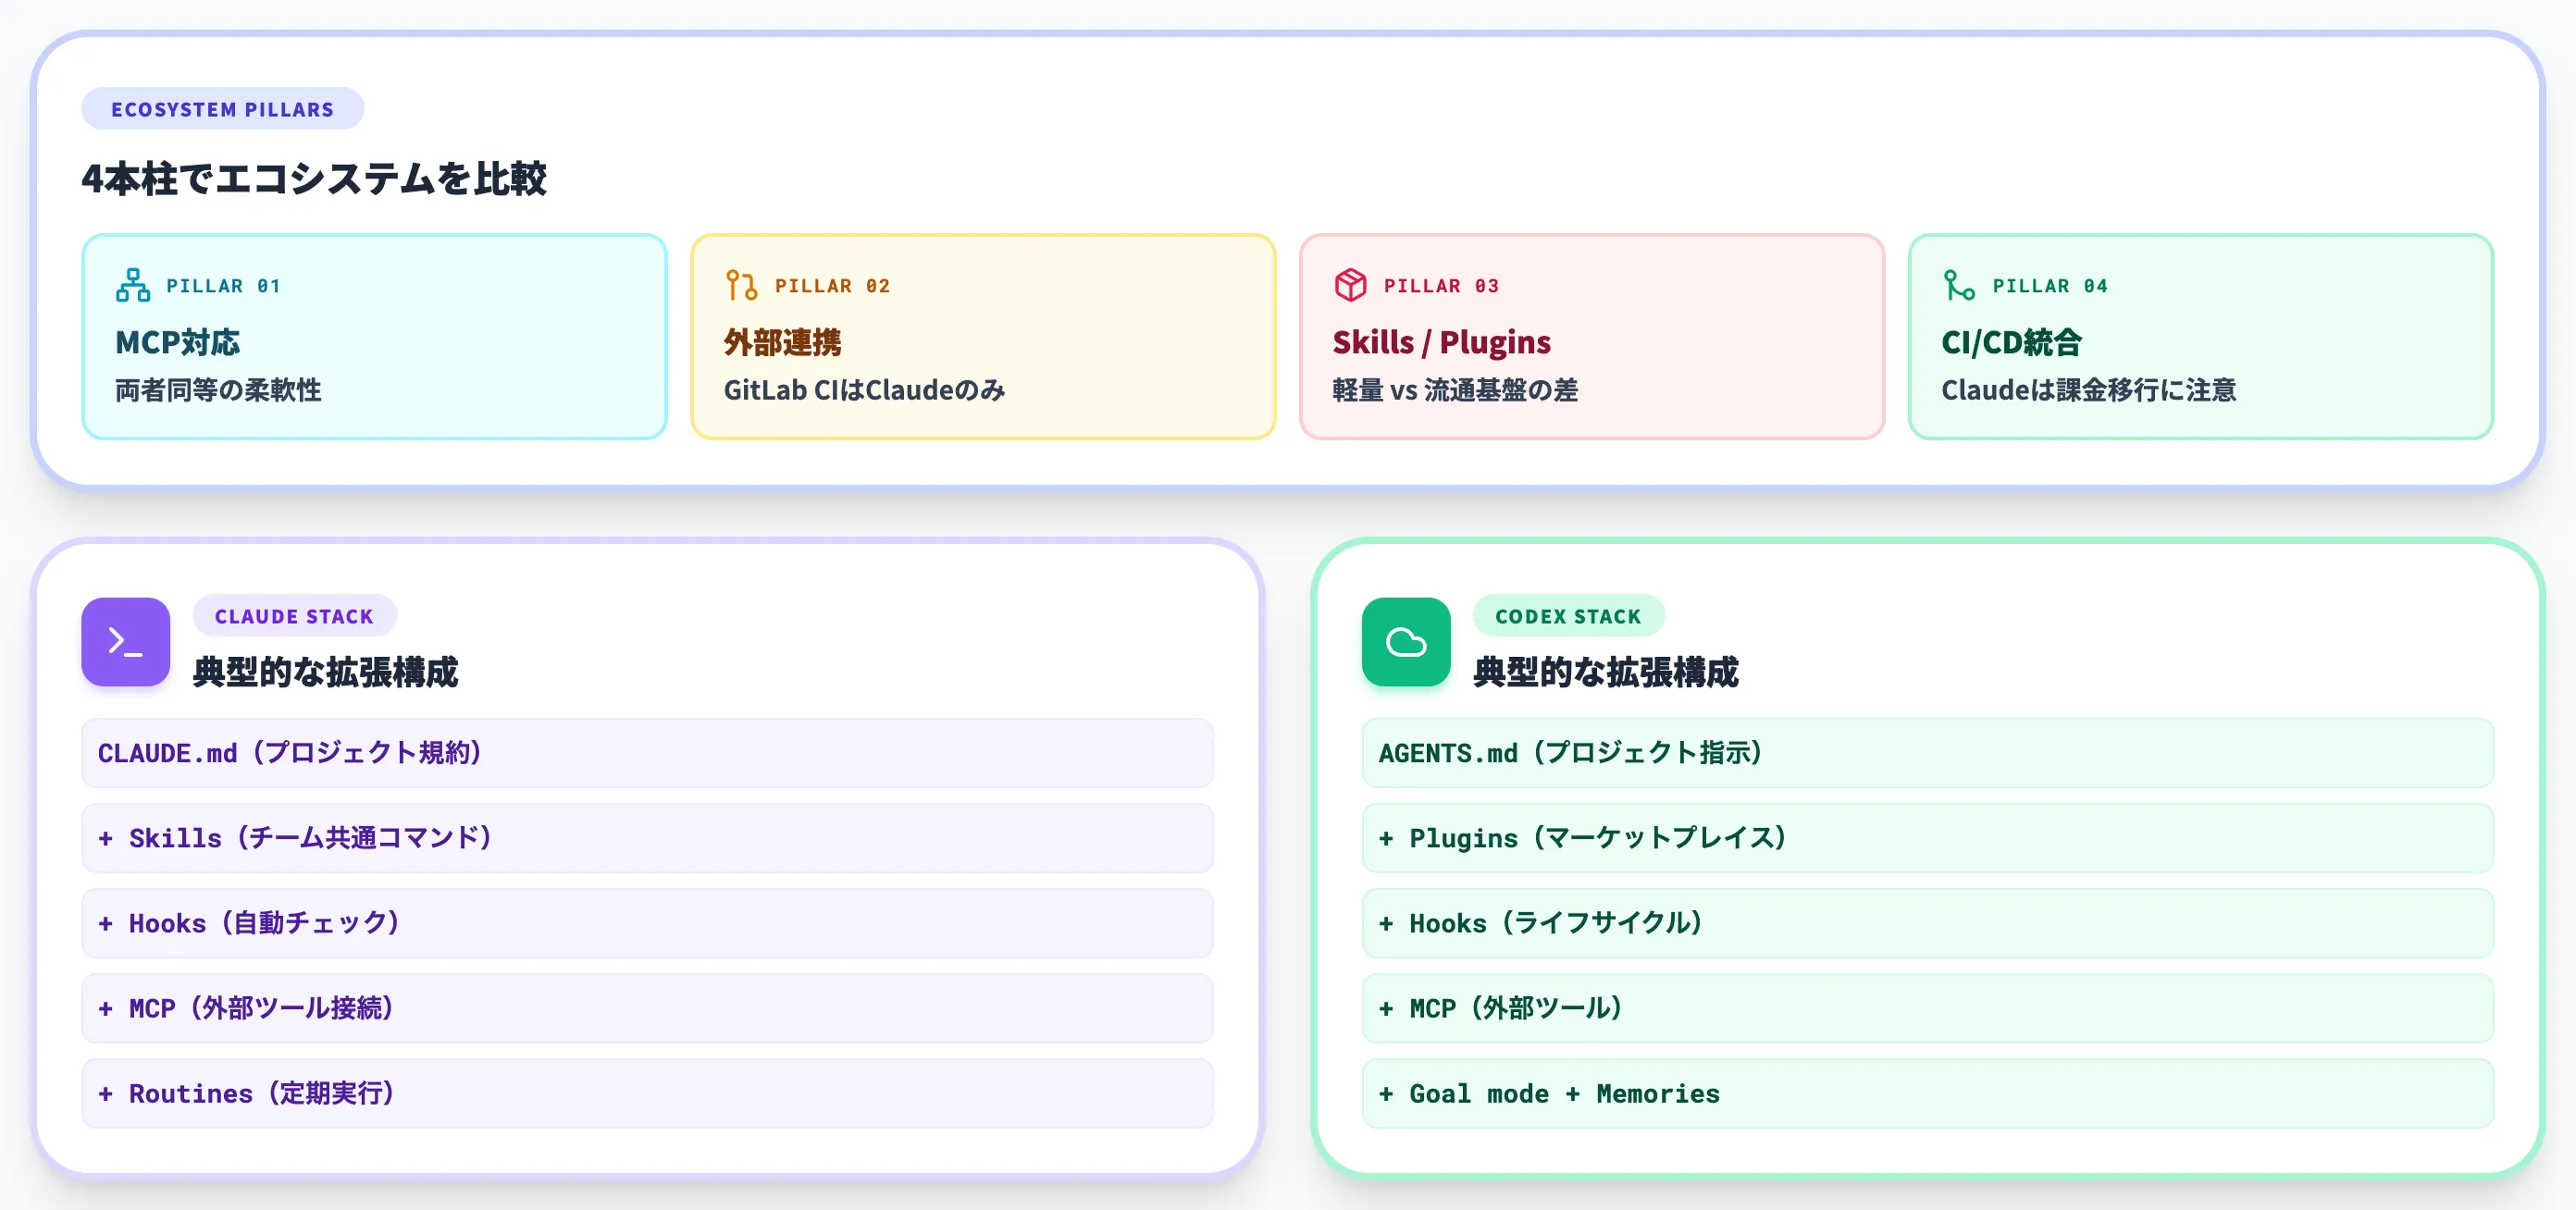The image size is (2576, 1210).
Task: Click the package box icon in Pillar 03
Action: (1350, 285)
